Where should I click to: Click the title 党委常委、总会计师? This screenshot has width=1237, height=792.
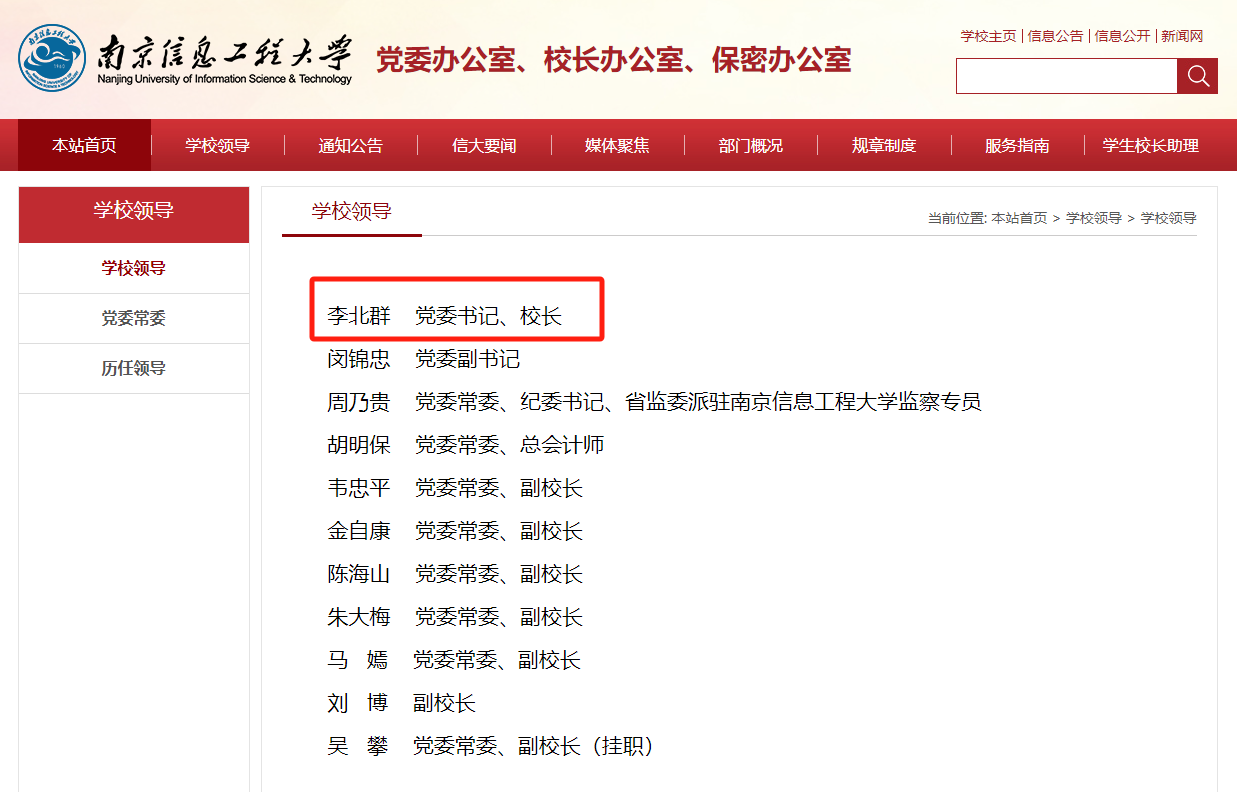click(x=510, y=445)
